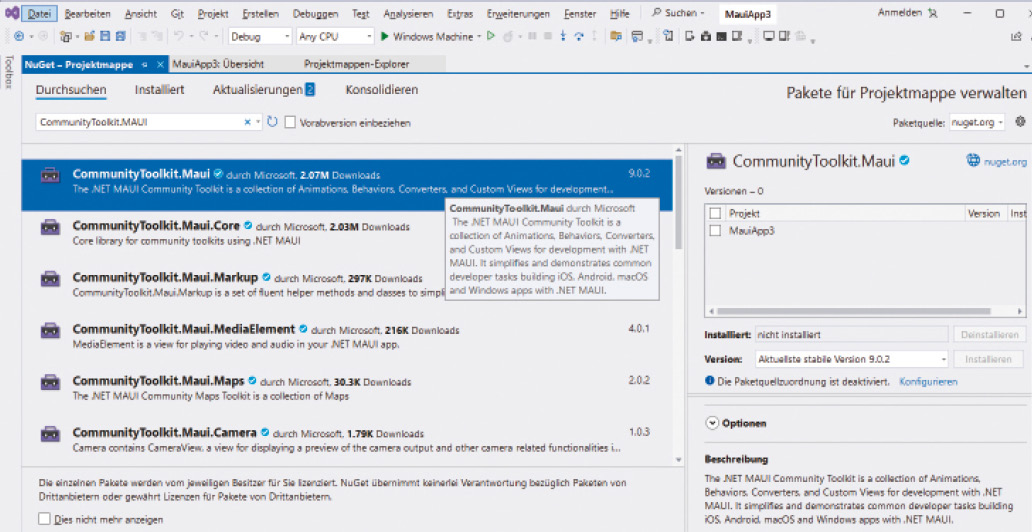Open the Any CPU platform dropdown

coord(336,37)
